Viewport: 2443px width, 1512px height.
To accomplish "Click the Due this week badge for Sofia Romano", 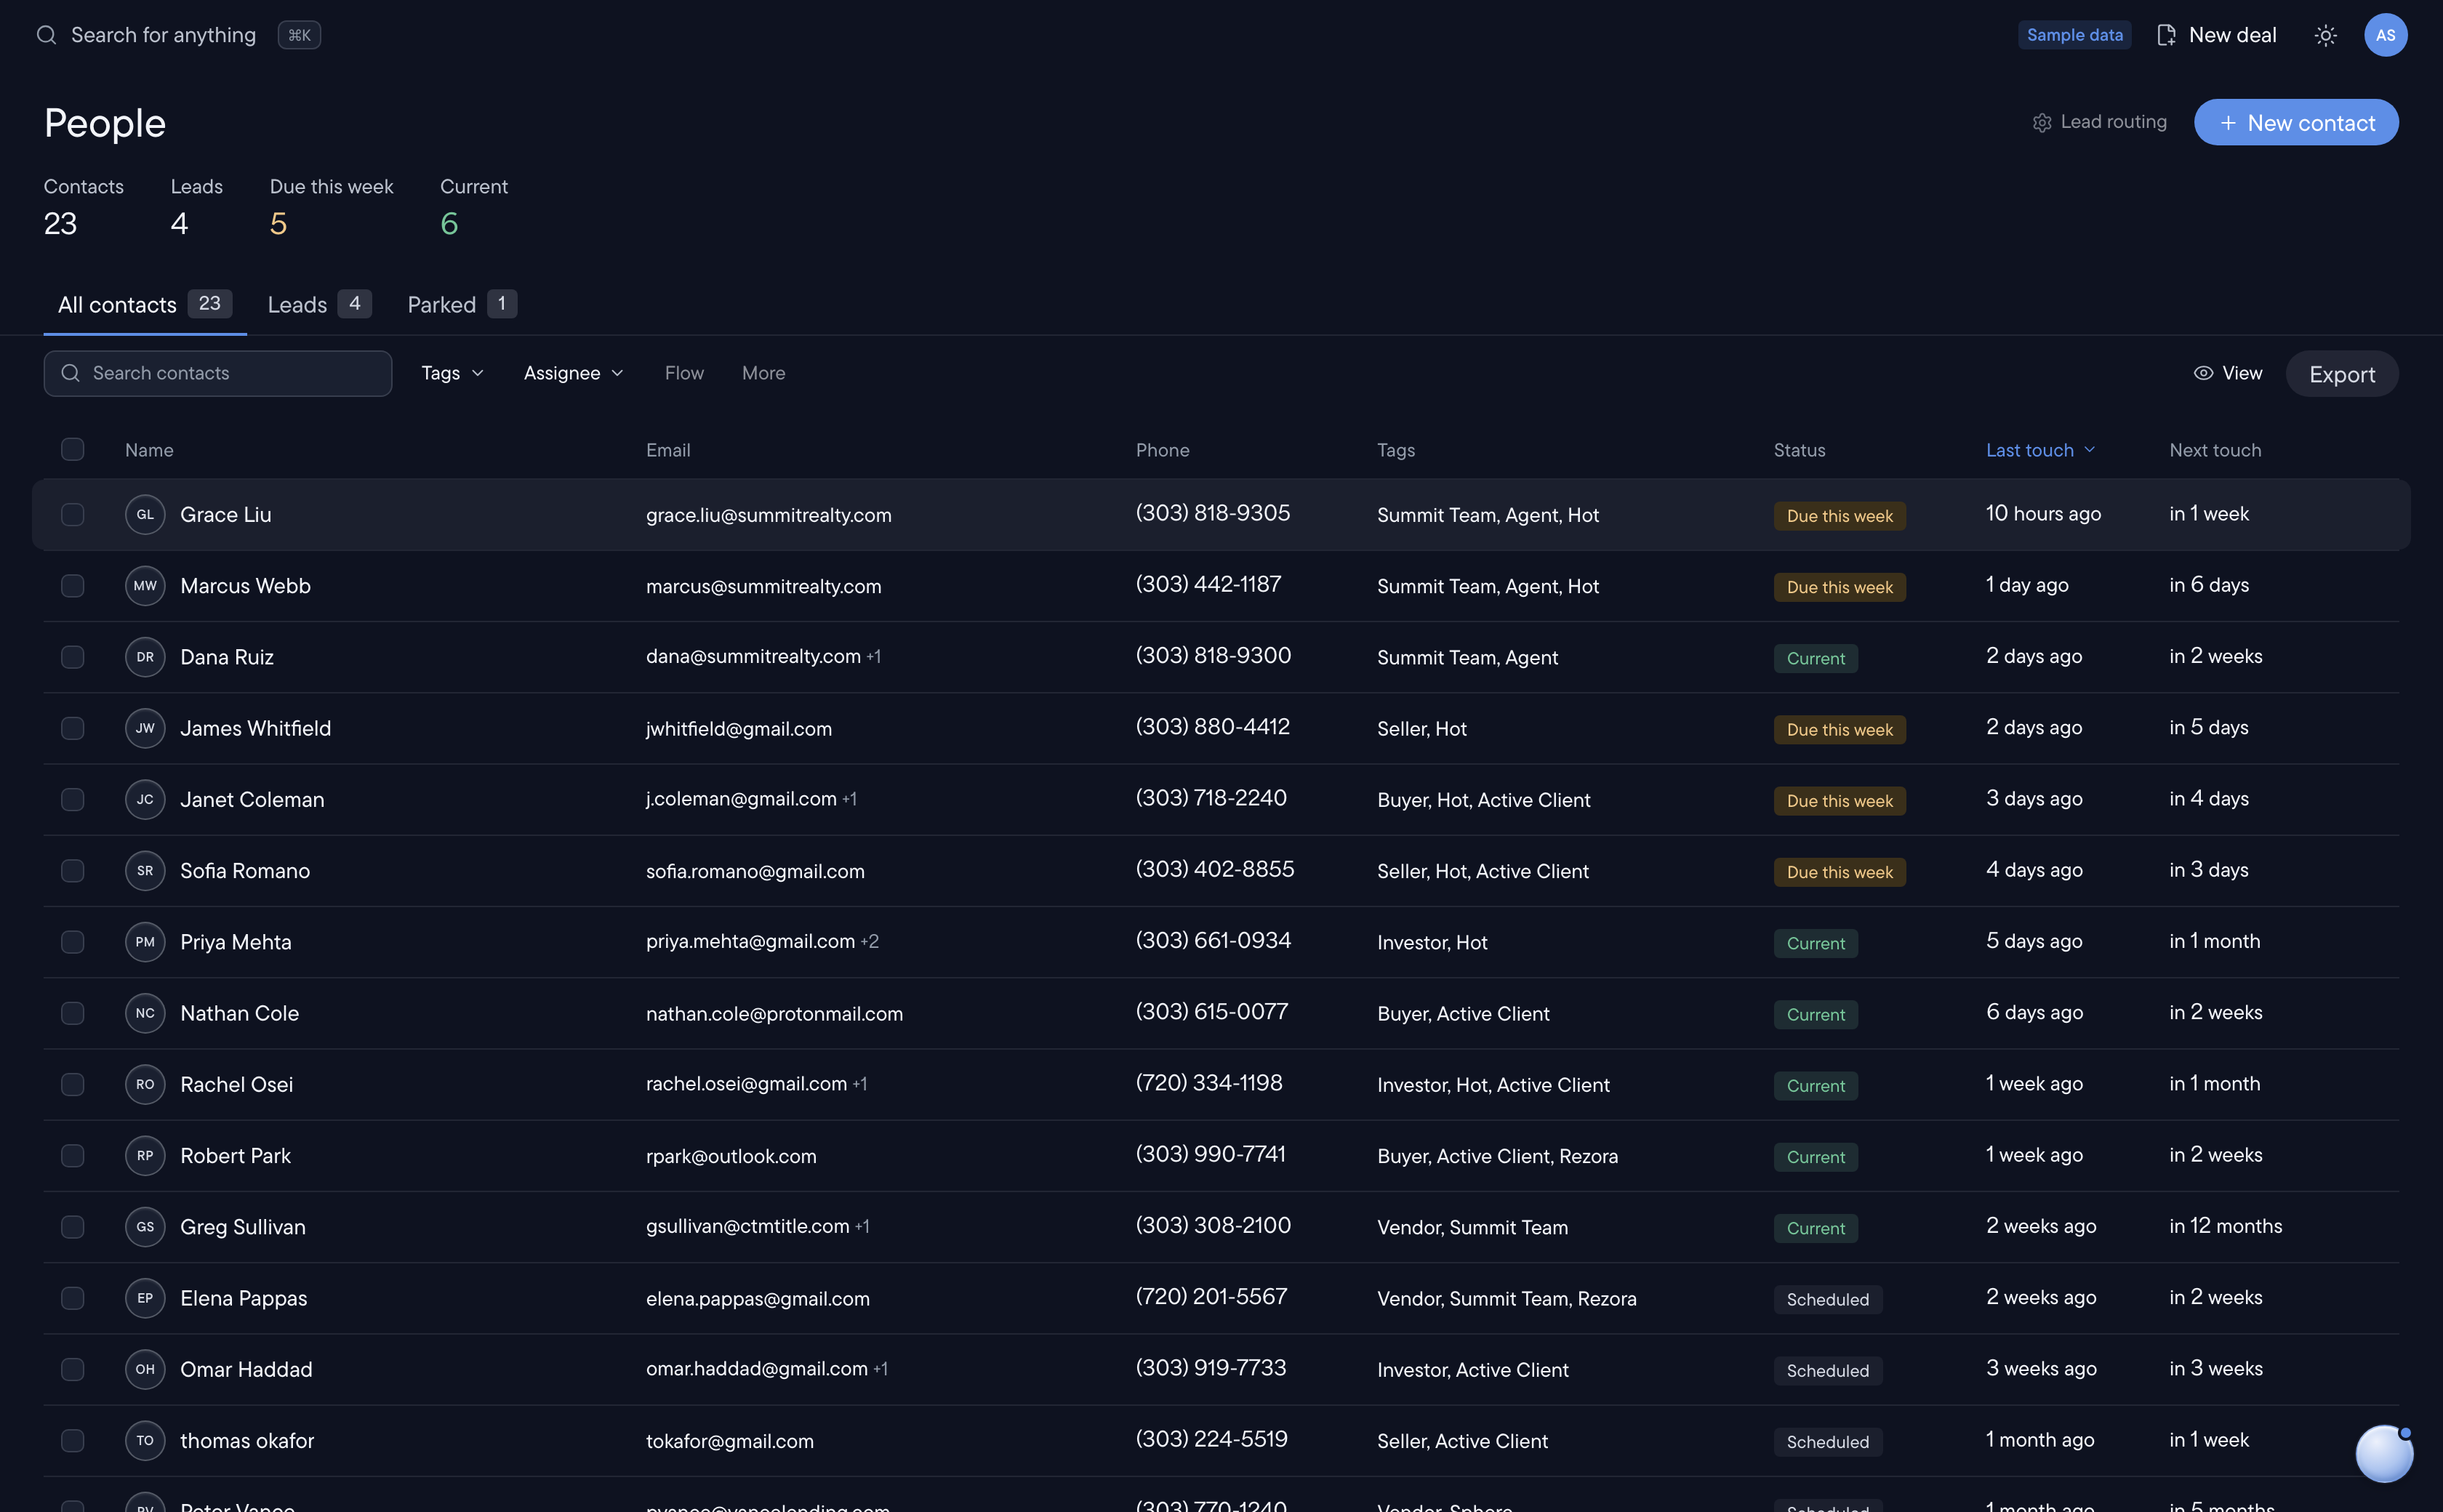I will [1840, 872].
